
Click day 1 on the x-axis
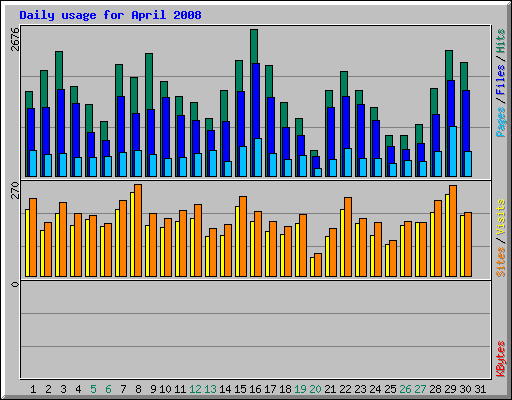point(33,389)
